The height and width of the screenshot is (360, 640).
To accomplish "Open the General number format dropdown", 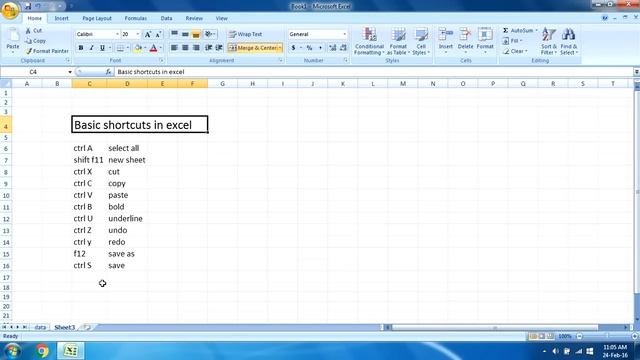I will coord(344,34).
